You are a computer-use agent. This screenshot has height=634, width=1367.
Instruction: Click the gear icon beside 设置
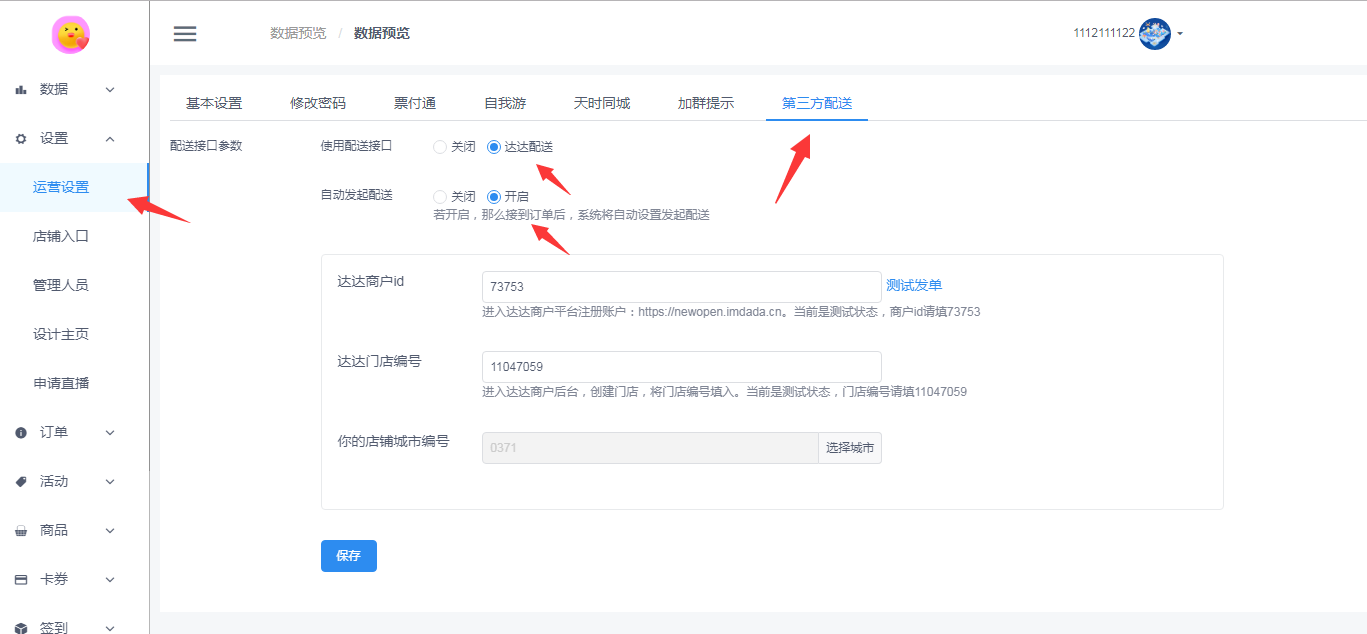21,138
